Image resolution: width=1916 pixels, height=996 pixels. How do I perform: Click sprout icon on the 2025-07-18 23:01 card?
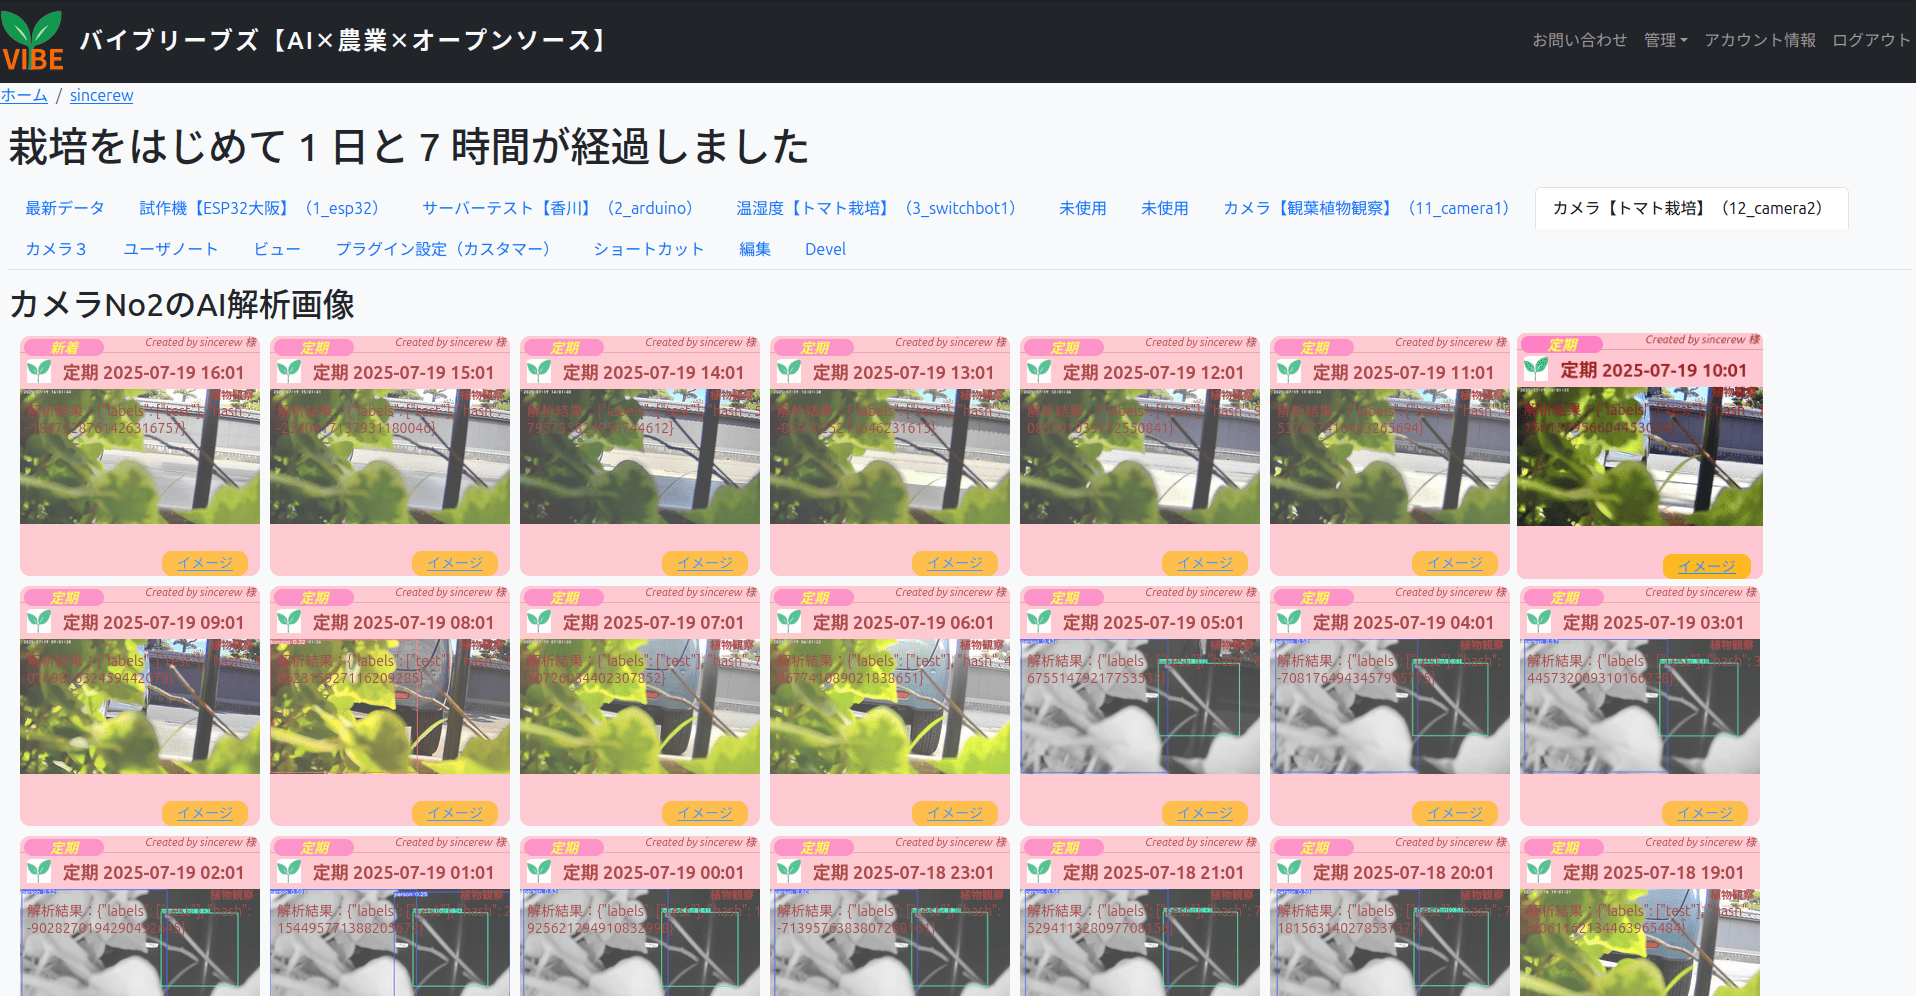point(789,872)
